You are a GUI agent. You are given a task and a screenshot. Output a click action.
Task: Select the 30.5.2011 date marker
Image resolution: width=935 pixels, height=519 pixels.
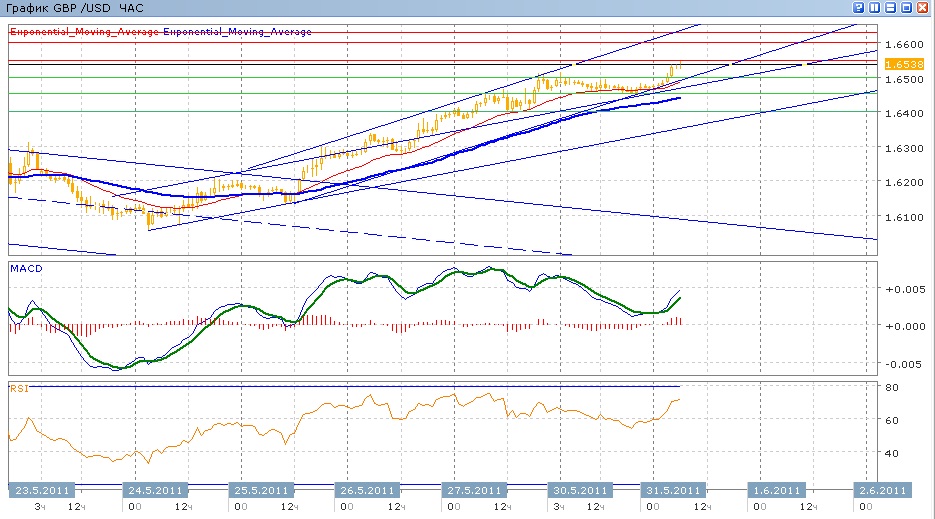click(x=580, y=490)
